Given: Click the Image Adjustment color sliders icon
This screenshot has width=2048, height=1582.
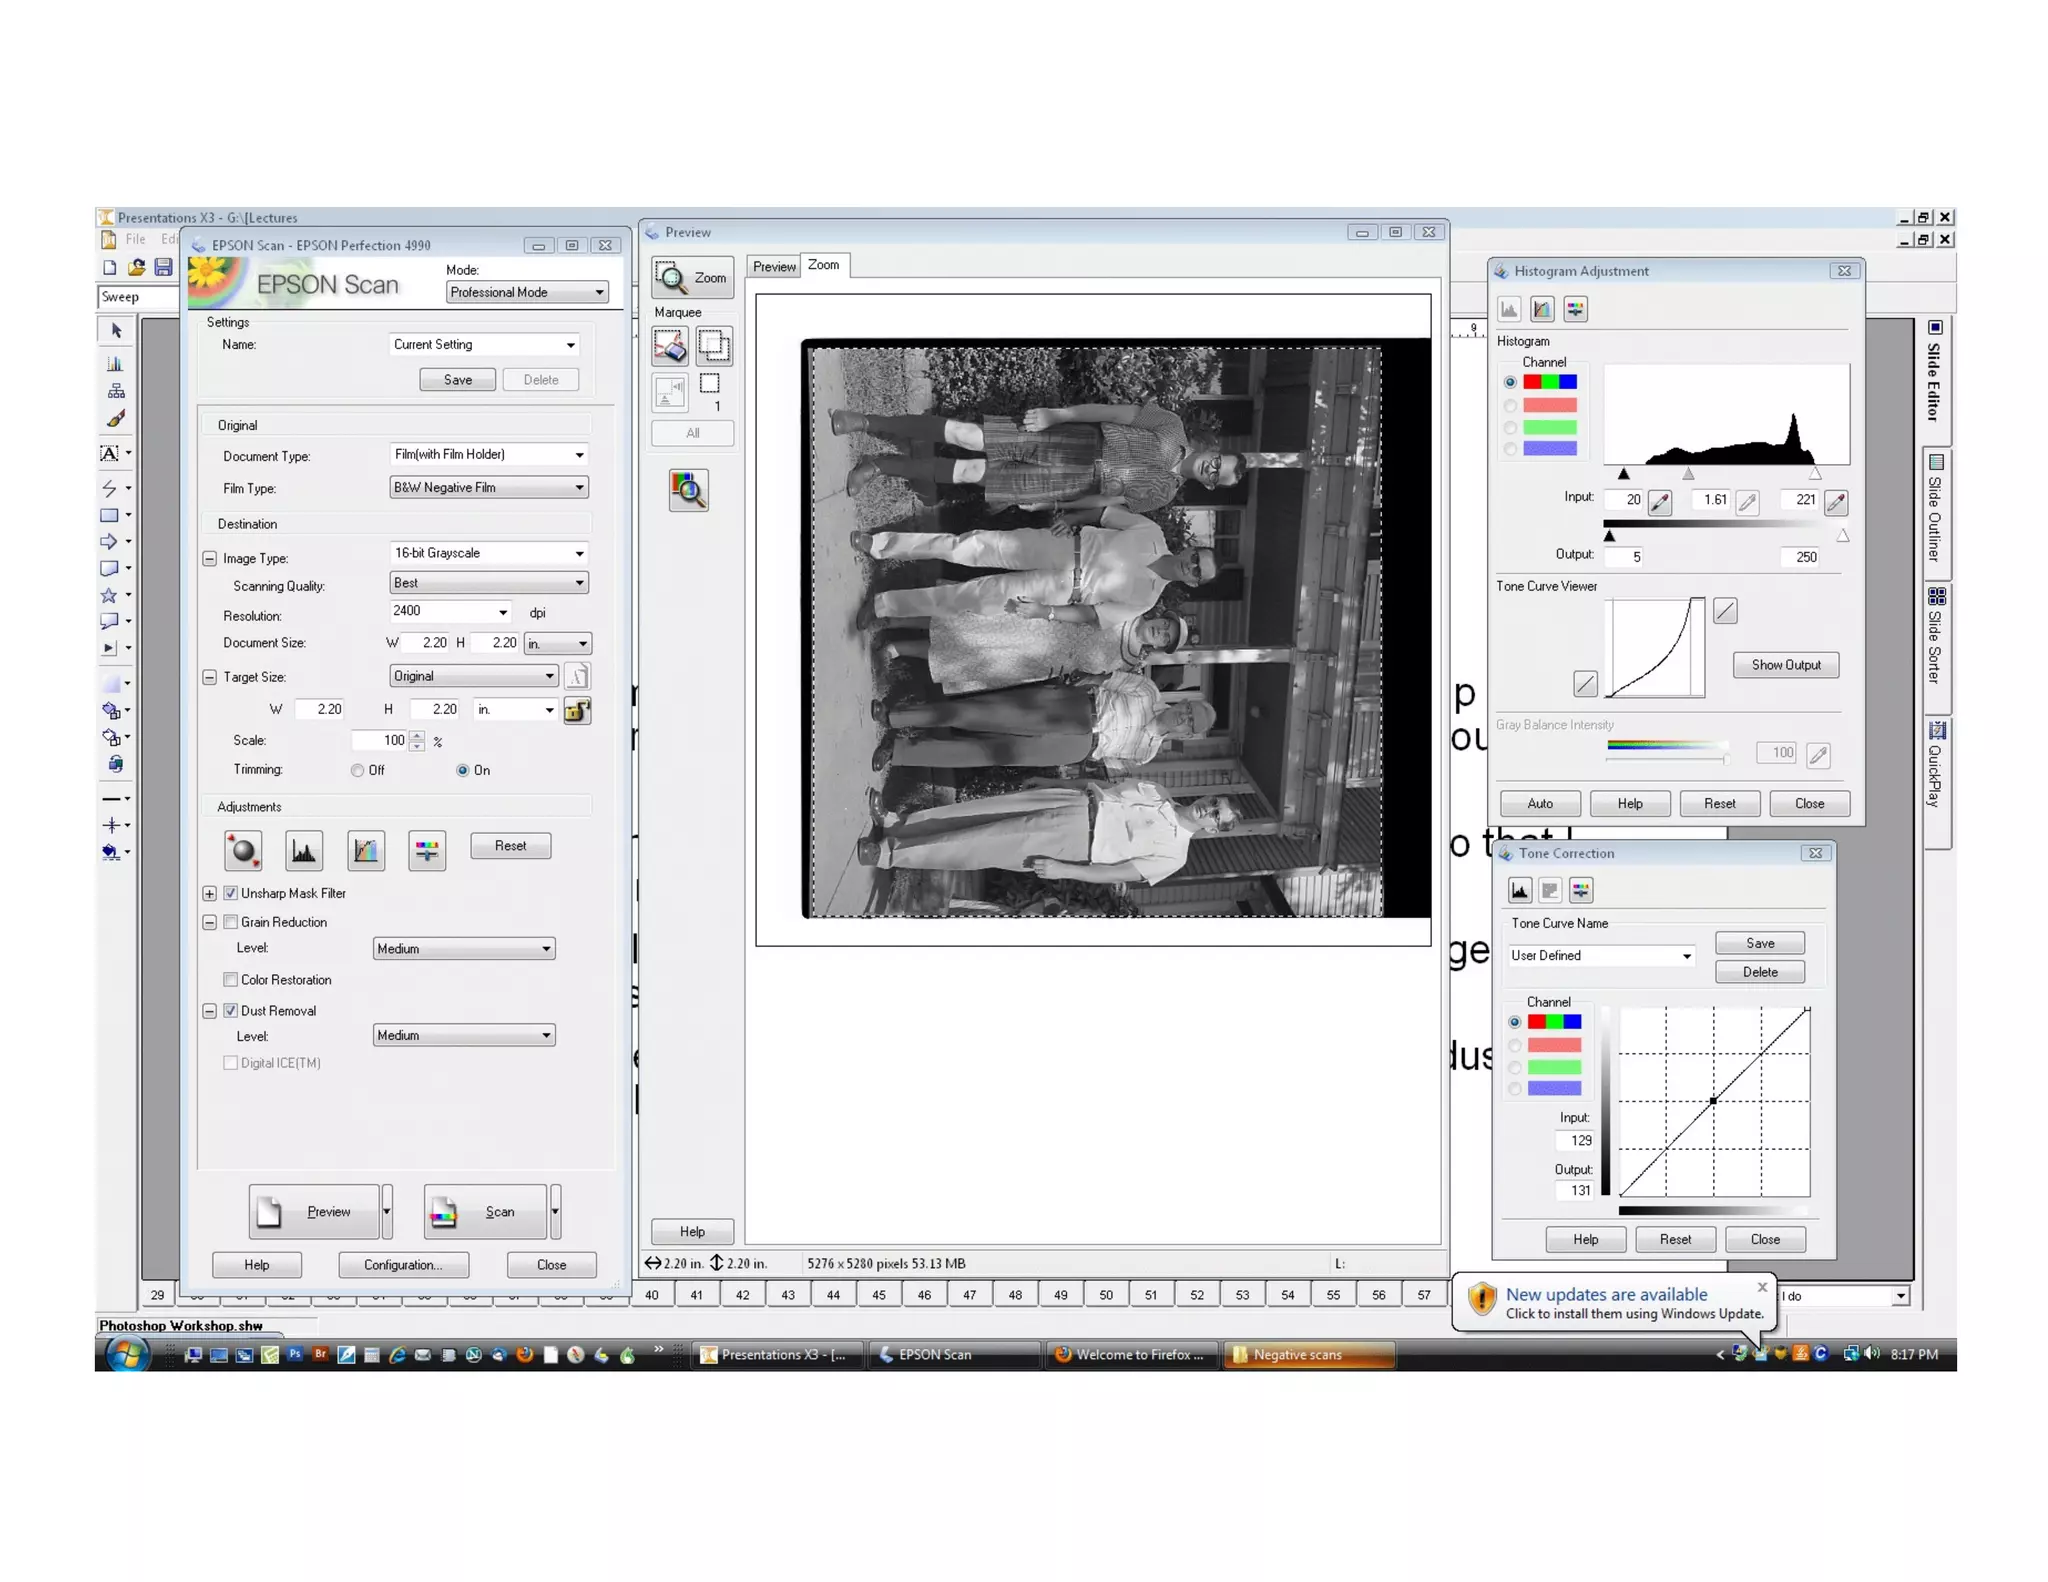Looking at the screenshot, I should click(x=427, y=850).
